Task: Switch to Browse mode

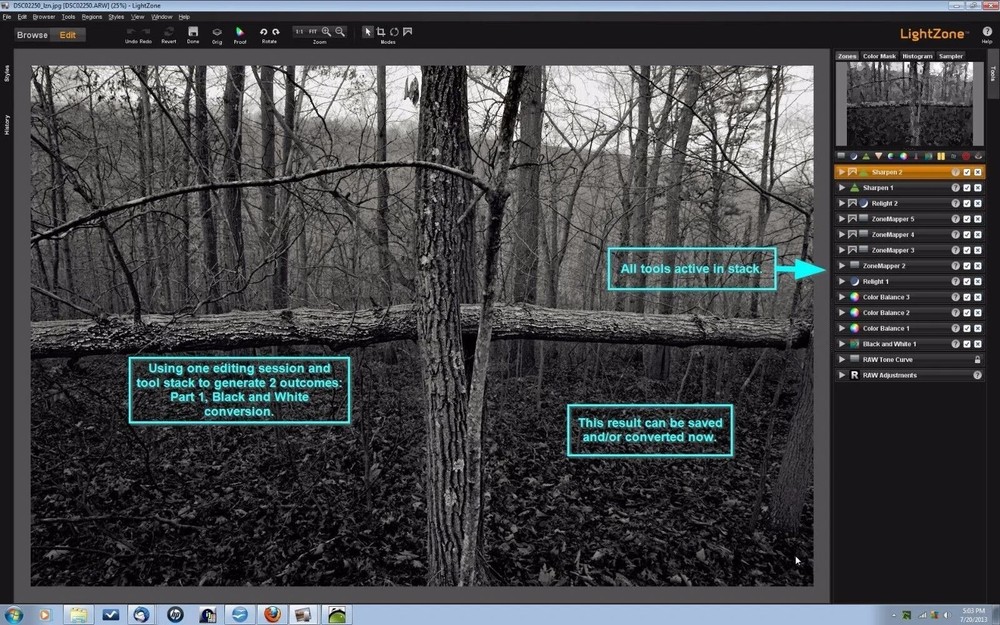Action: point(31,34)
